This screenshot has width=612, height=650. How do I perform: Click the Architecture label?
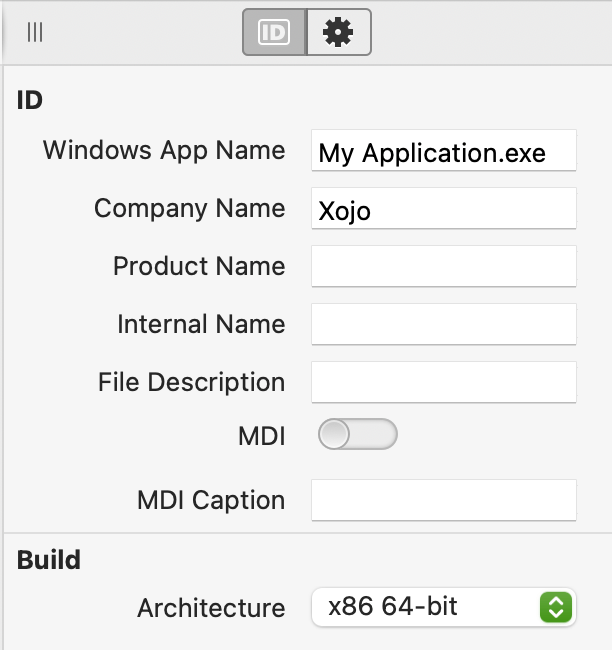211,608
